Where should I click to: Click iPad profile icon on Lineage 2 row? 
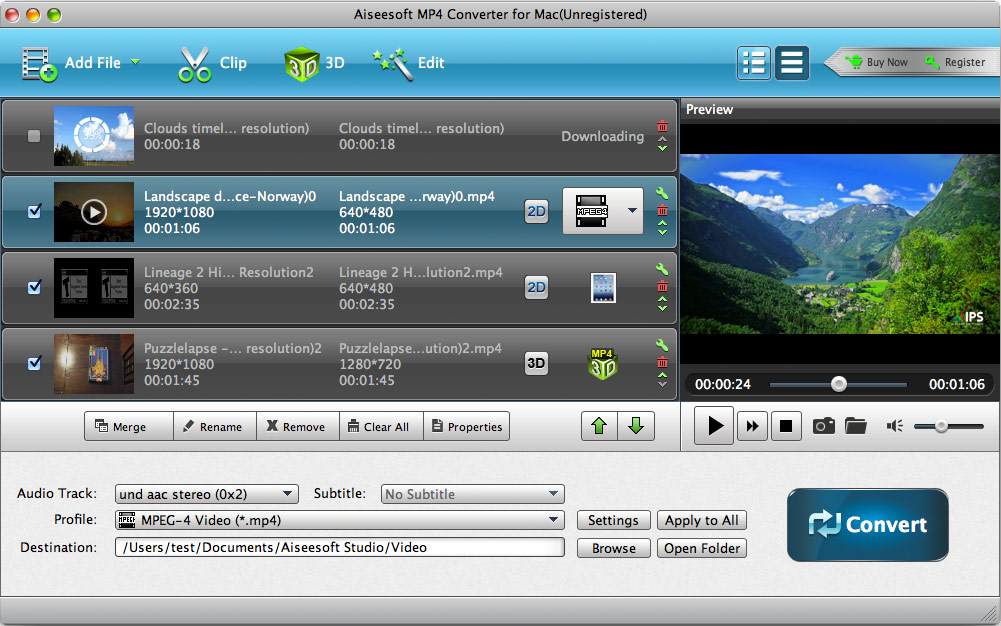[603, 288]
